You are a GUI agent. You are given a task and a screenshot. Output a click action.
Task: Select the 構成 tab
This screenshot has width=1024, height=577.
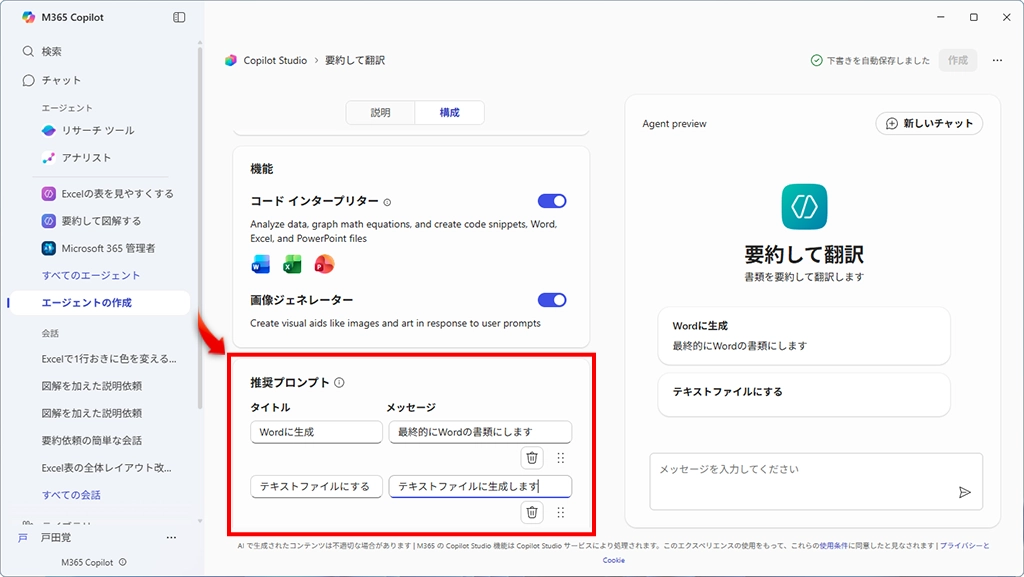point(450,113)
